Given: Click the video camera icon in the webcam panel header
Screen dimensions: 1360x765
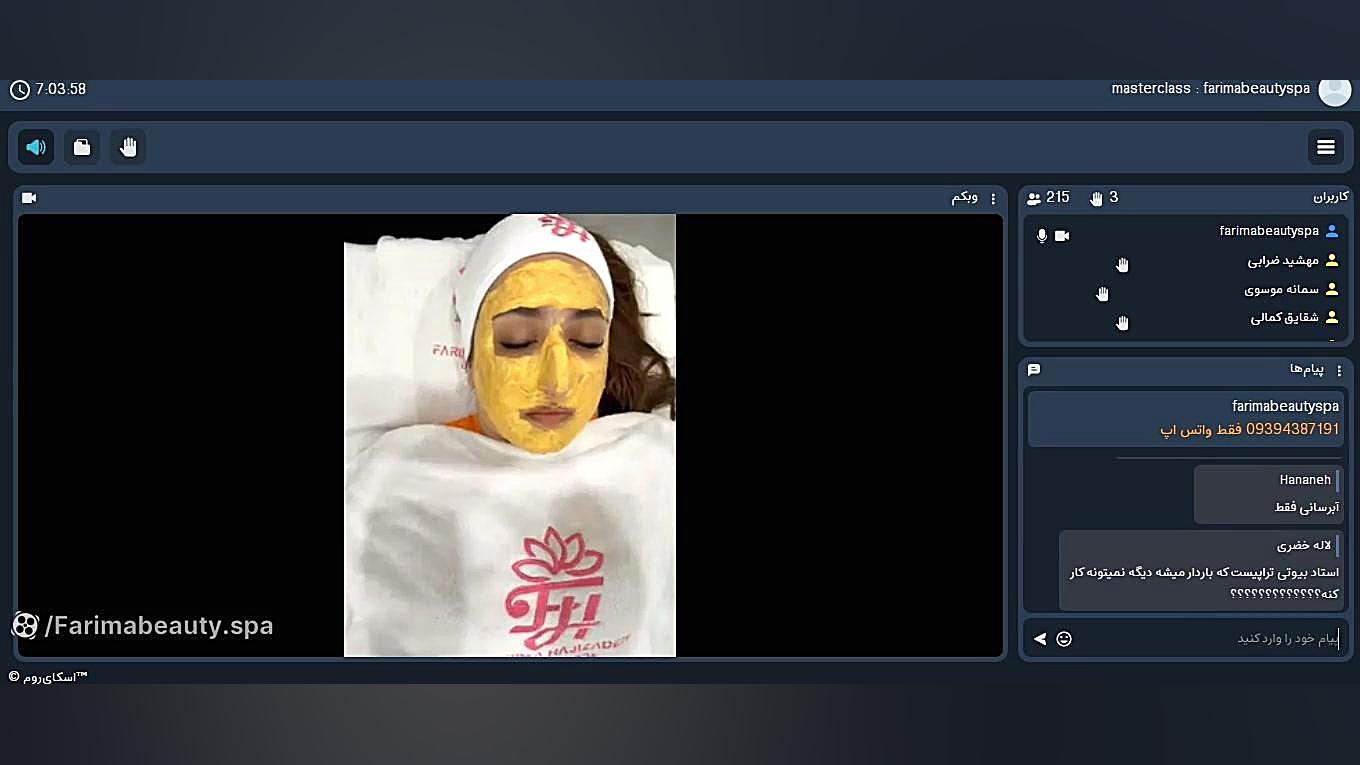Looking at the screenshot, I should coord(29,198).
